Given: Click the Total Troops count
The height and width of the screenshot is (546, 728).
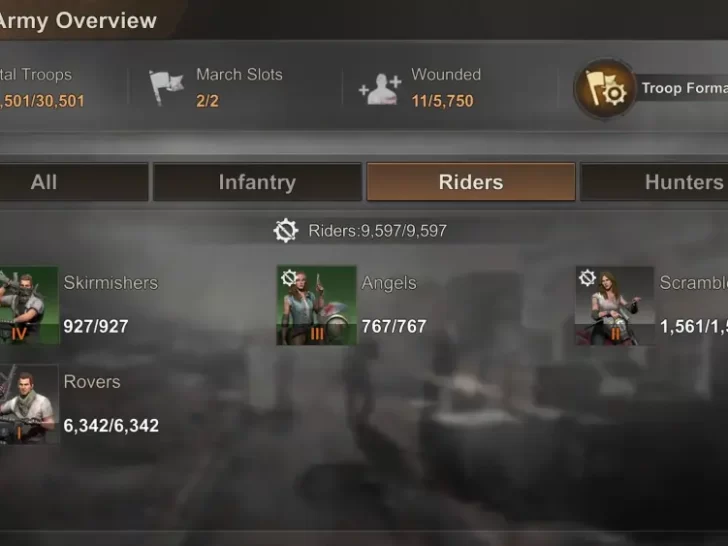Looking at the screenshot, I should click(42, 101).
